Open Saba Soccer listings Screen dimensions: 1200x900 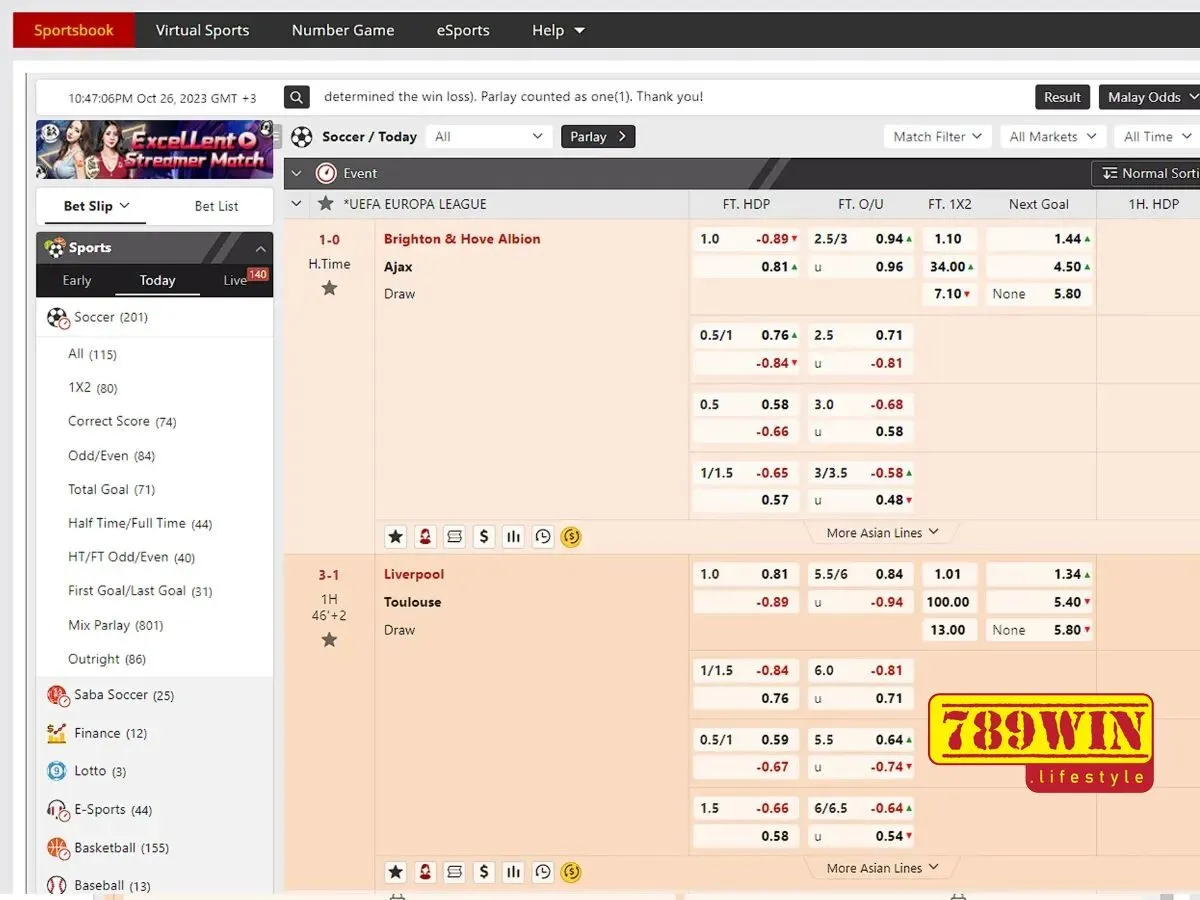click(110, 695)
